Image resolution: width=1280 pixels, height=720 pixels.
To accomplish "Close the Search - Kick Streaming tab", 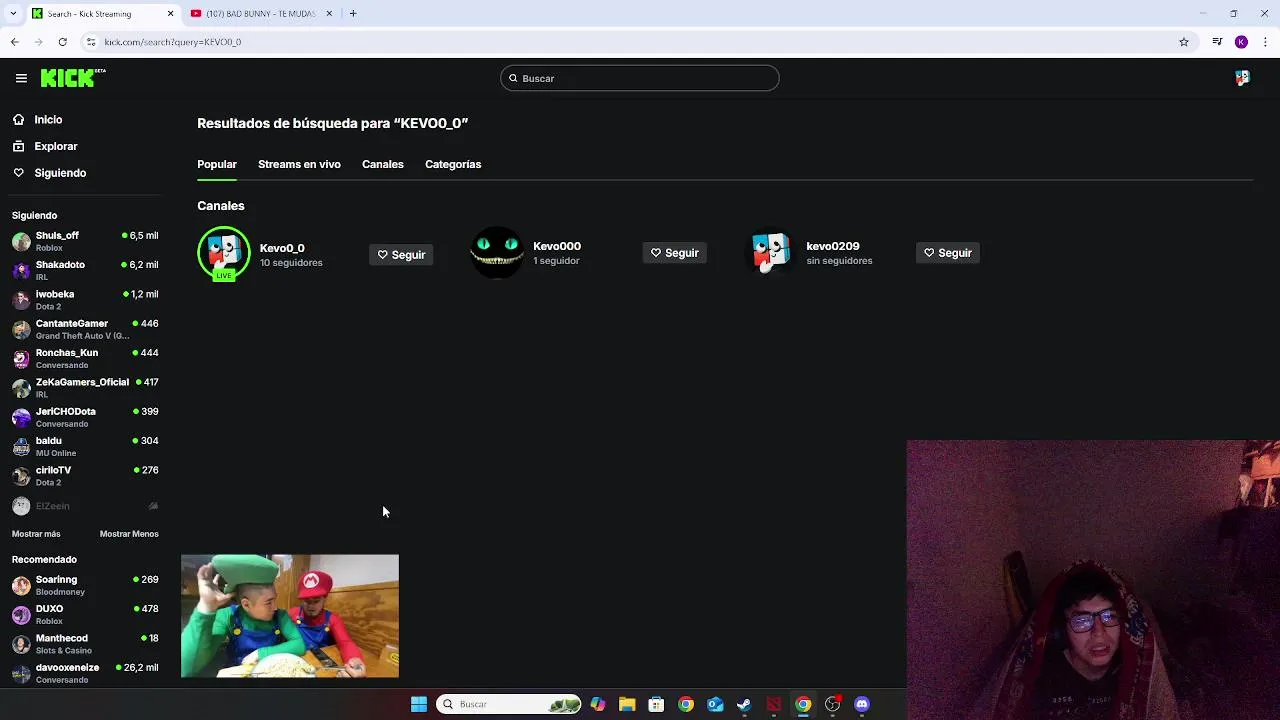I will point(170,14).
